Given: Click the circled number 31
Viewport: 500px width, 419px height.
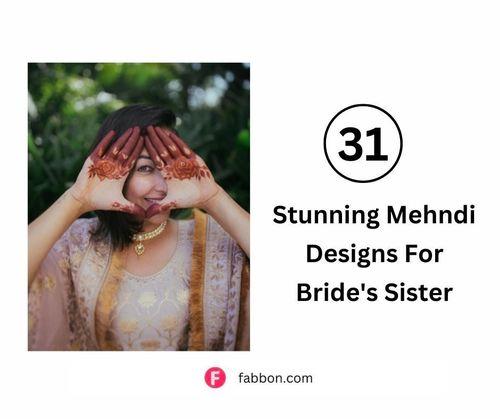Looking at the screenshot, I should tap(363, 143).
